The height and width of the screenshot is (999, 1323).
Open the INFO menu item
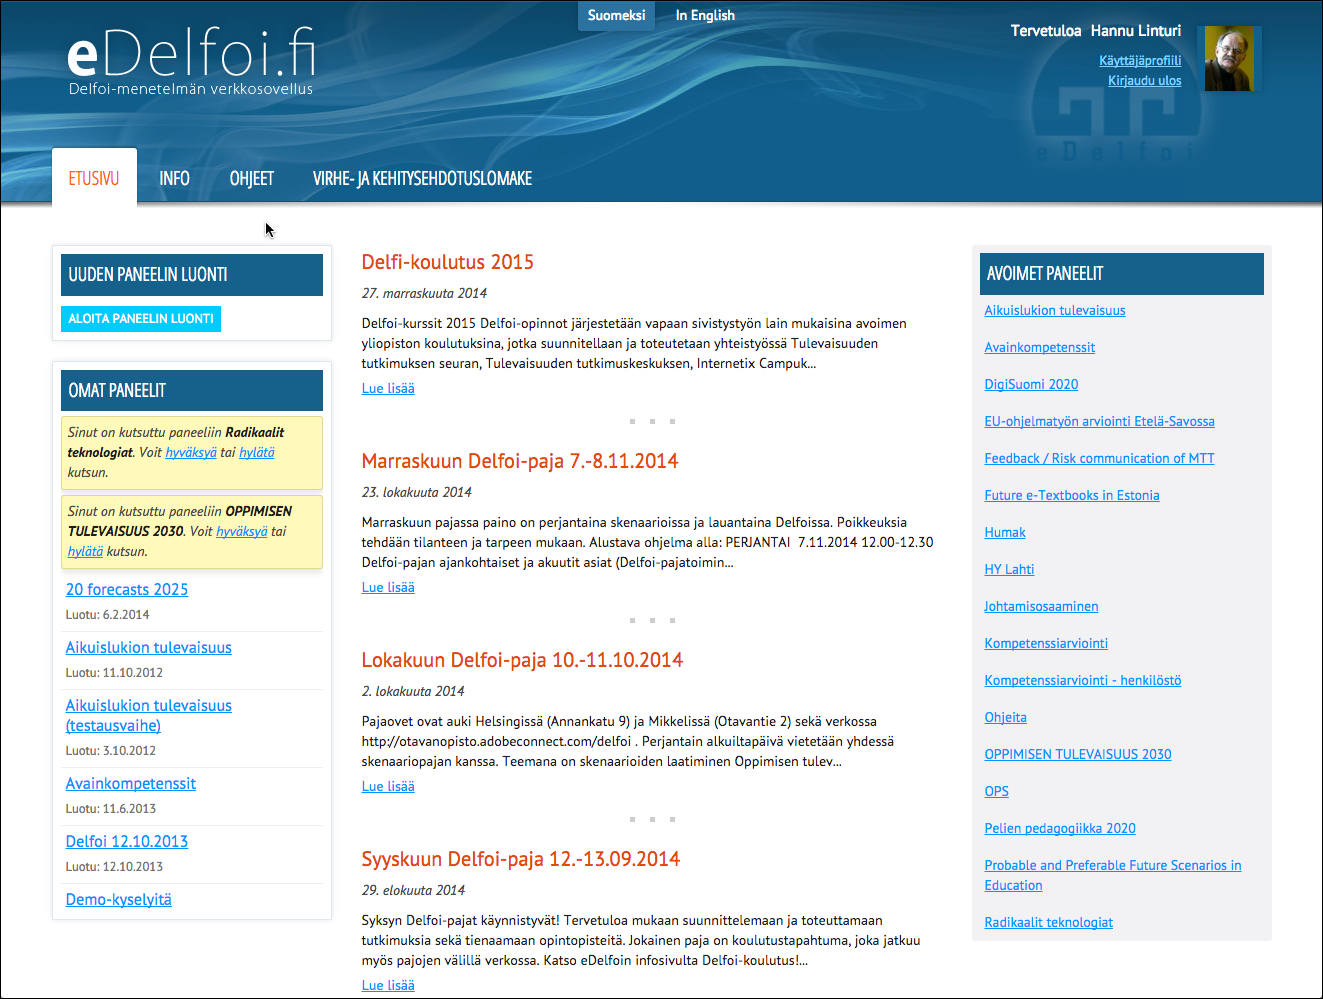point(174,178)
